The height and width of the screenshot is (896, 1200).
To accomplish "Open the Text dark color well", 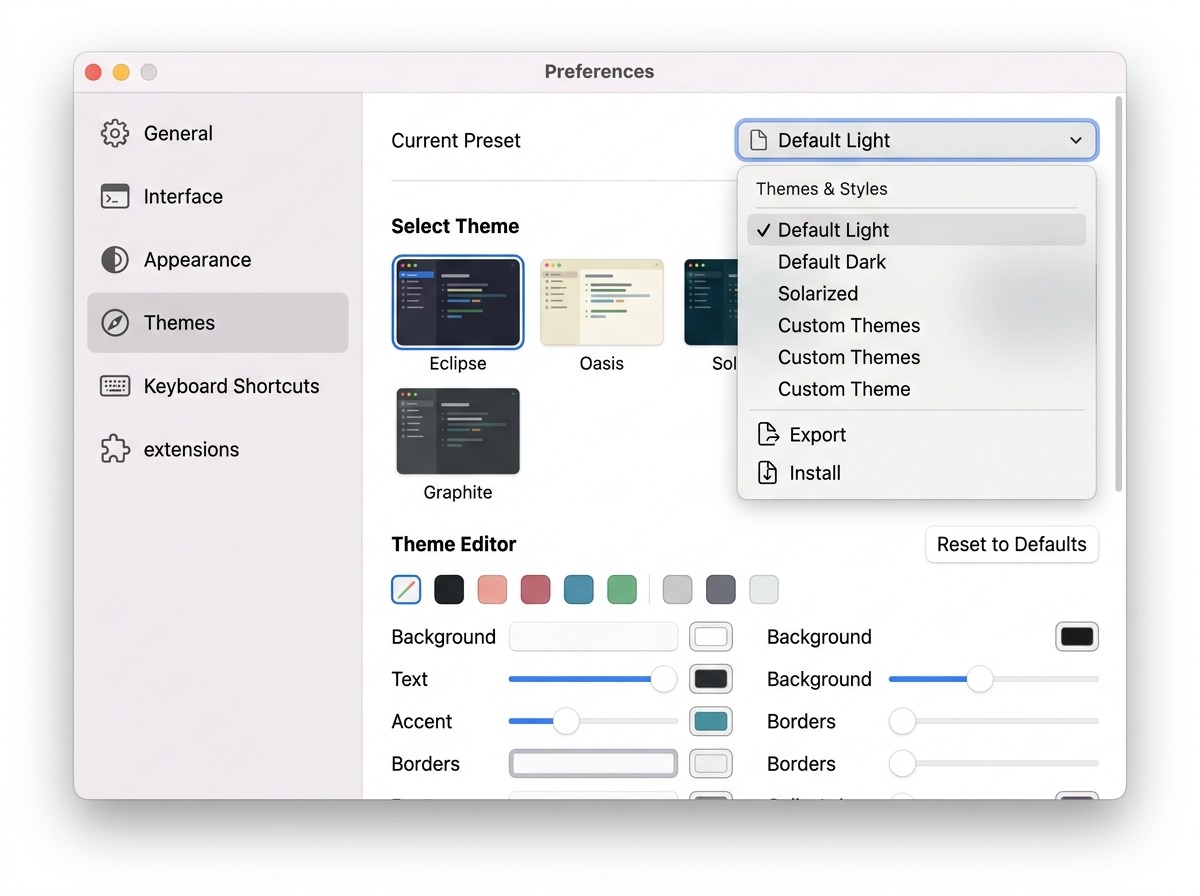I will point(711,679).
